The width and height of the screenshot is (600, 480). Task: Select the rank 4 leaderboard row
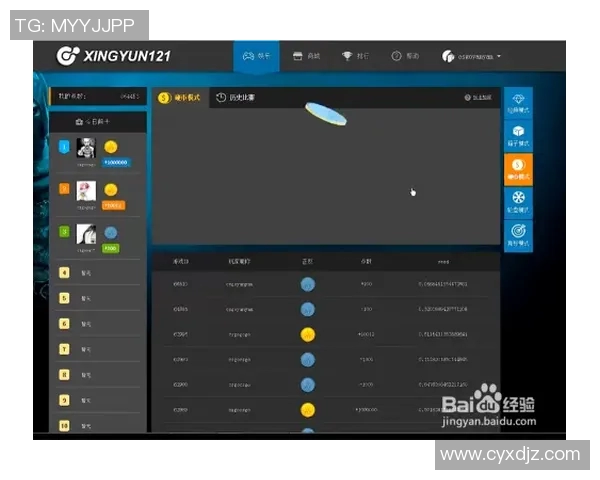click(x=98, y=273)
